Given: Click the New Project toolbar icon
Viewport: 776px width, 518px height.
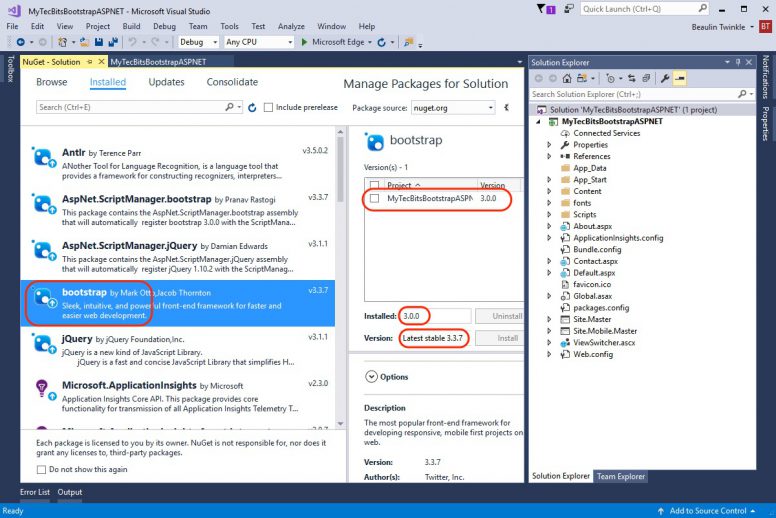Looking at the screenshot, I should point(62,42).
